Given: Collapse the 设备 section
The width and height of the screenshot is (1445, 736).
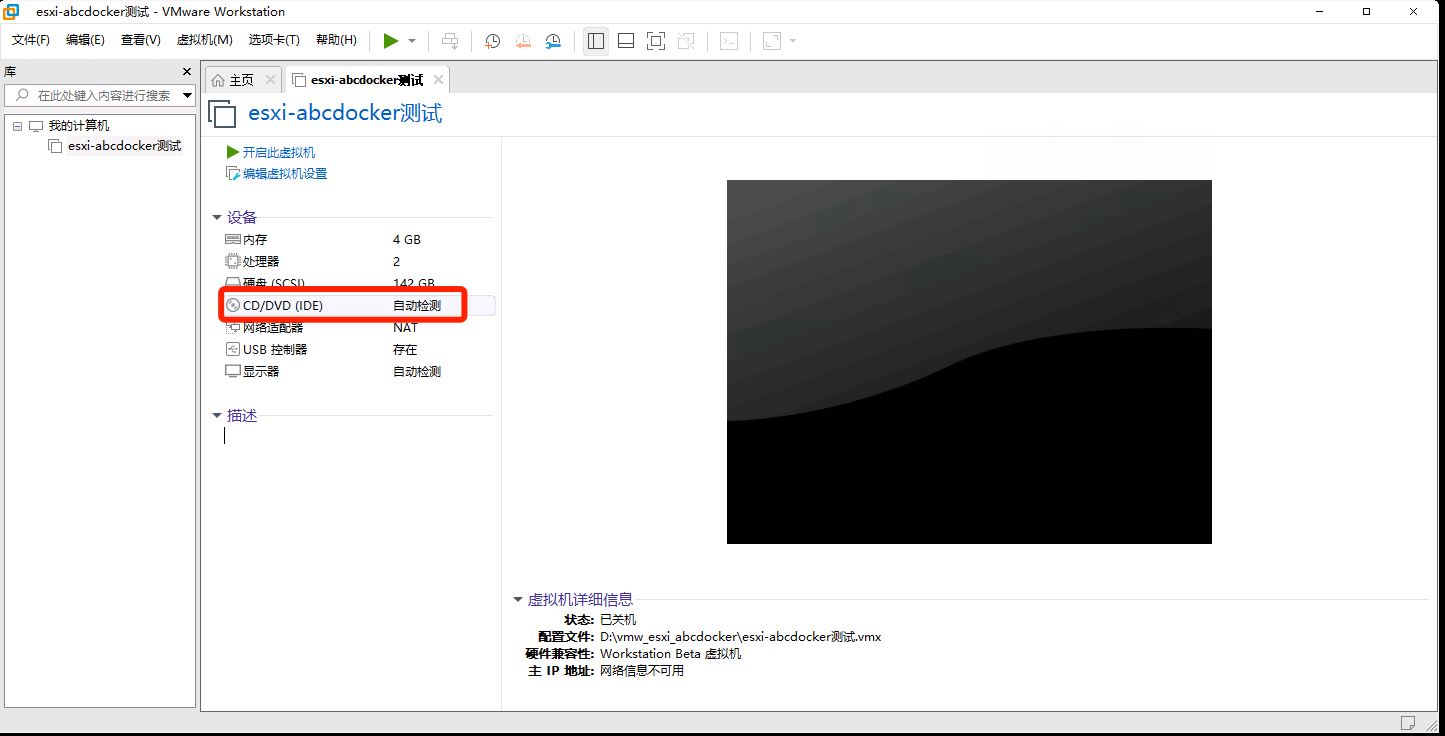Looking at the screenshot, I should (x=216, y=218).
